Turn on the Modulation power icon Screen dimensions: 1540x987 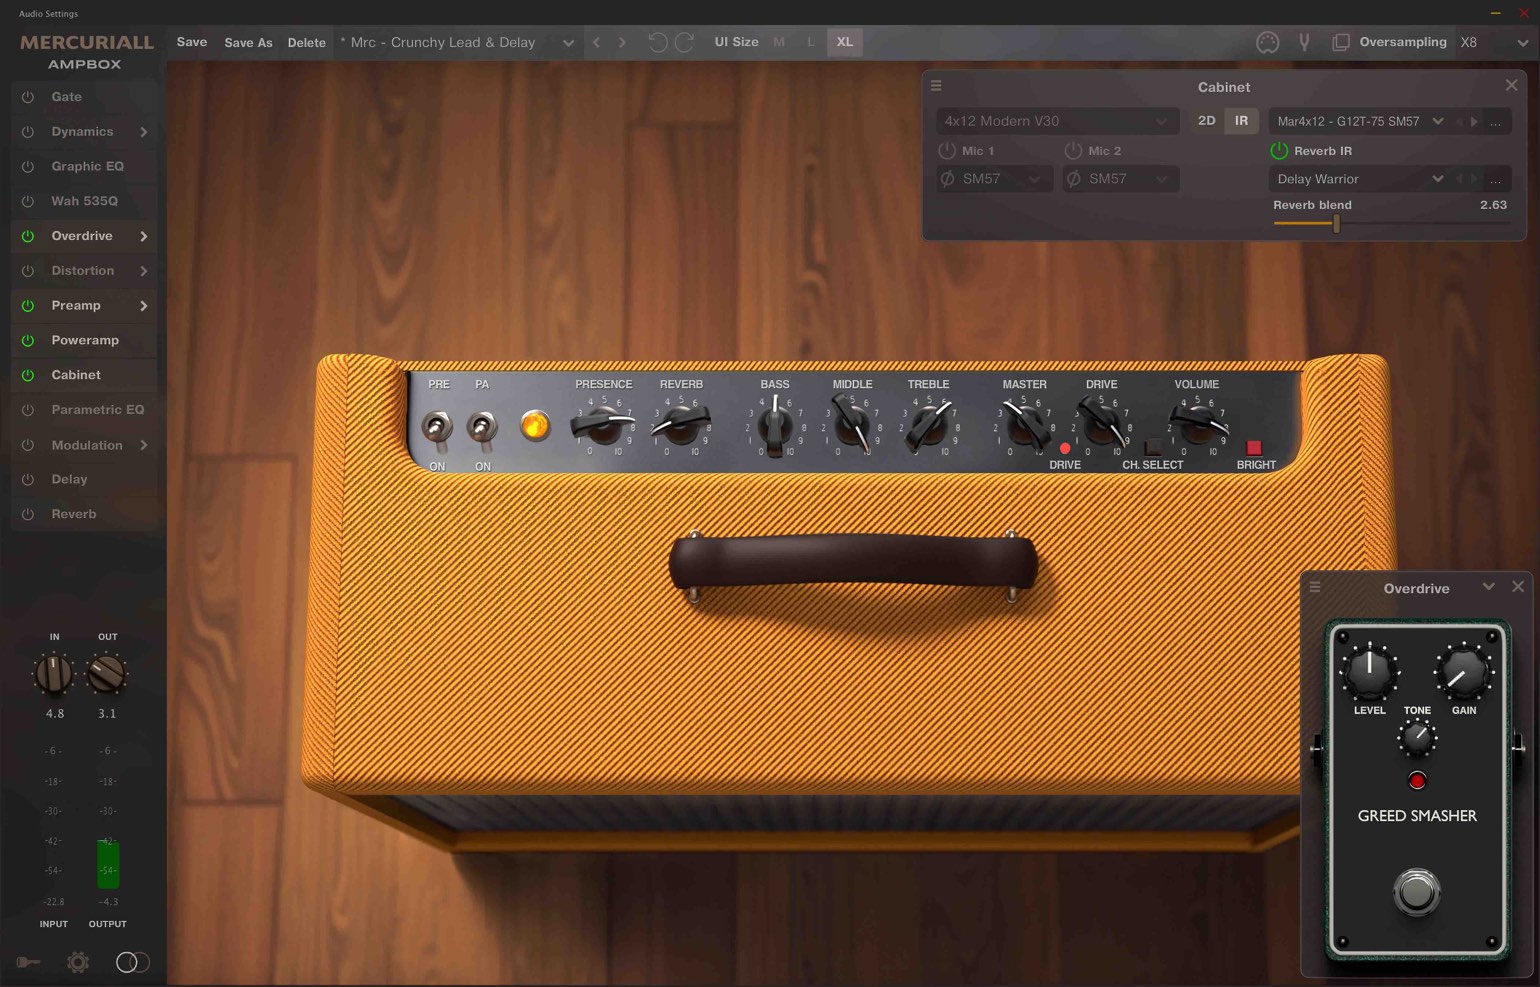coord(28,445)
